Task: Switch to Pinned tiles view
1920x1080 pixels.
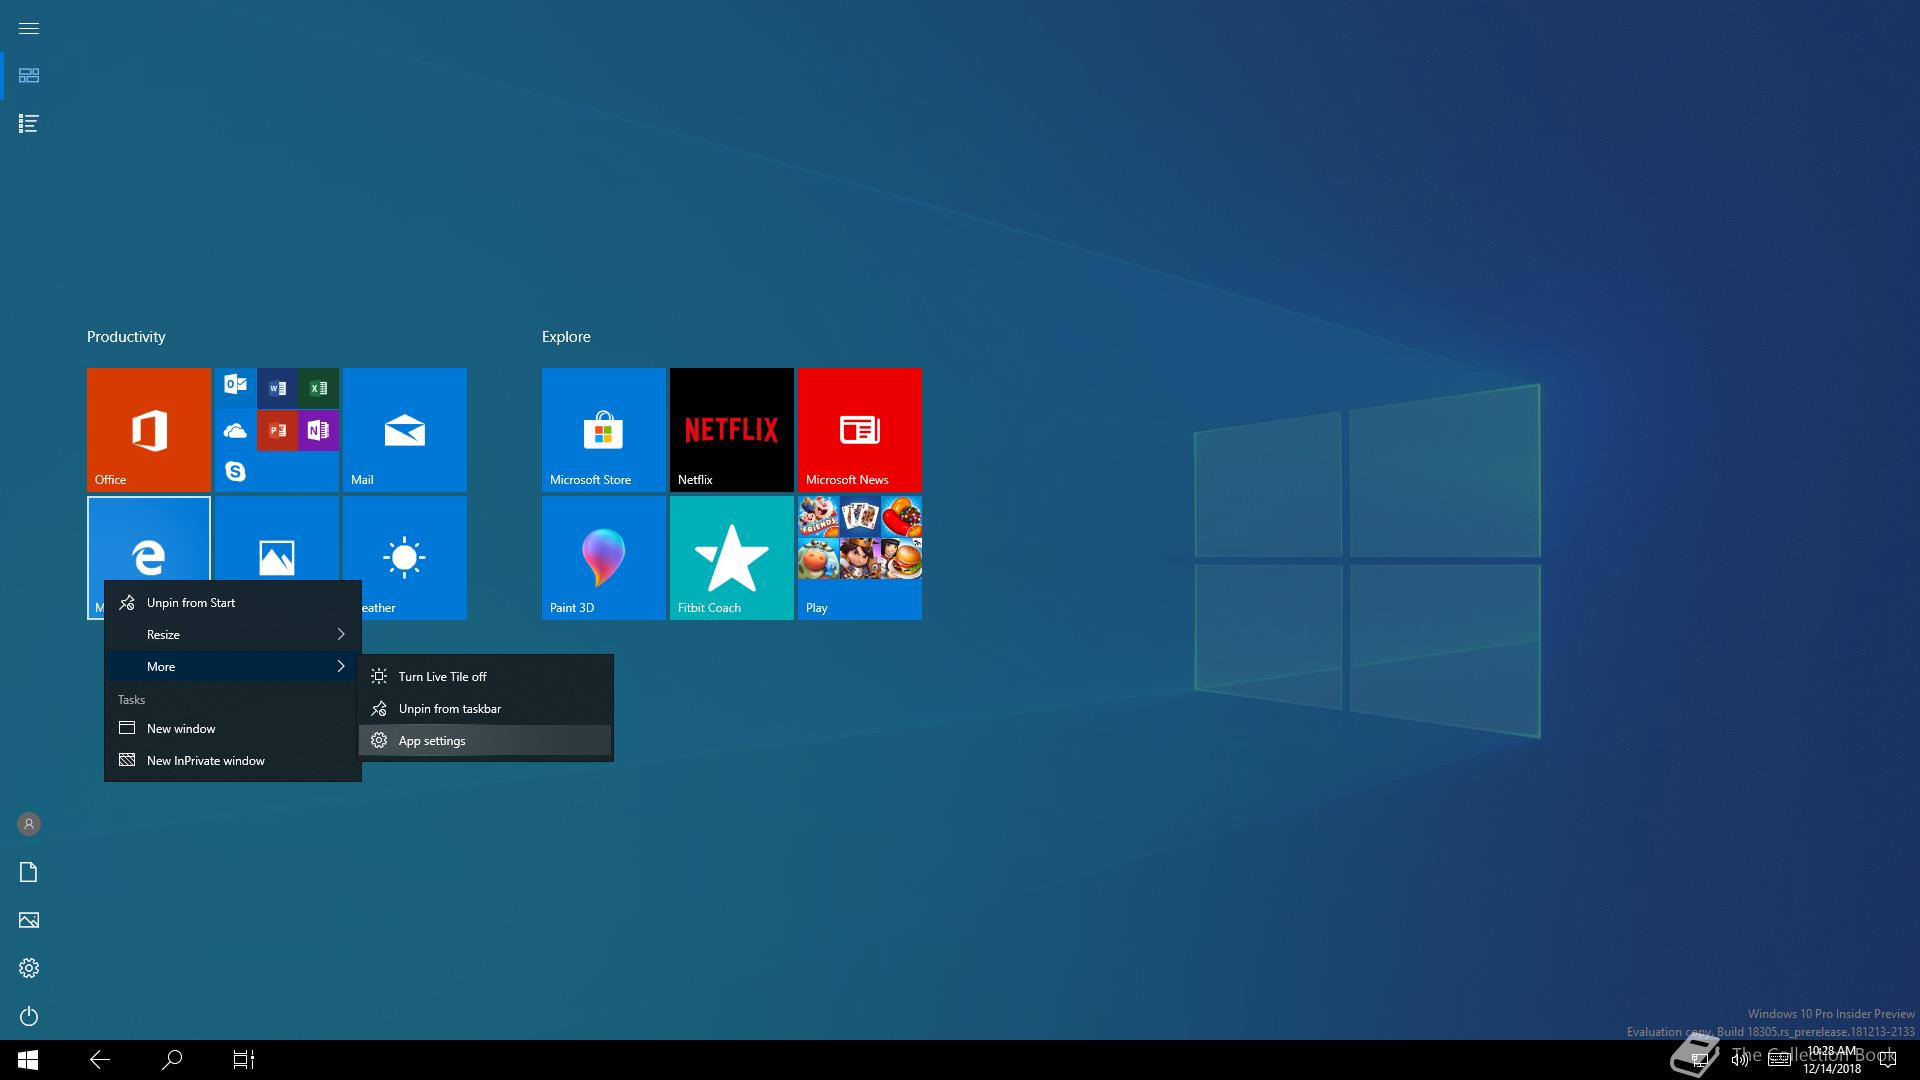Action: 29,76
